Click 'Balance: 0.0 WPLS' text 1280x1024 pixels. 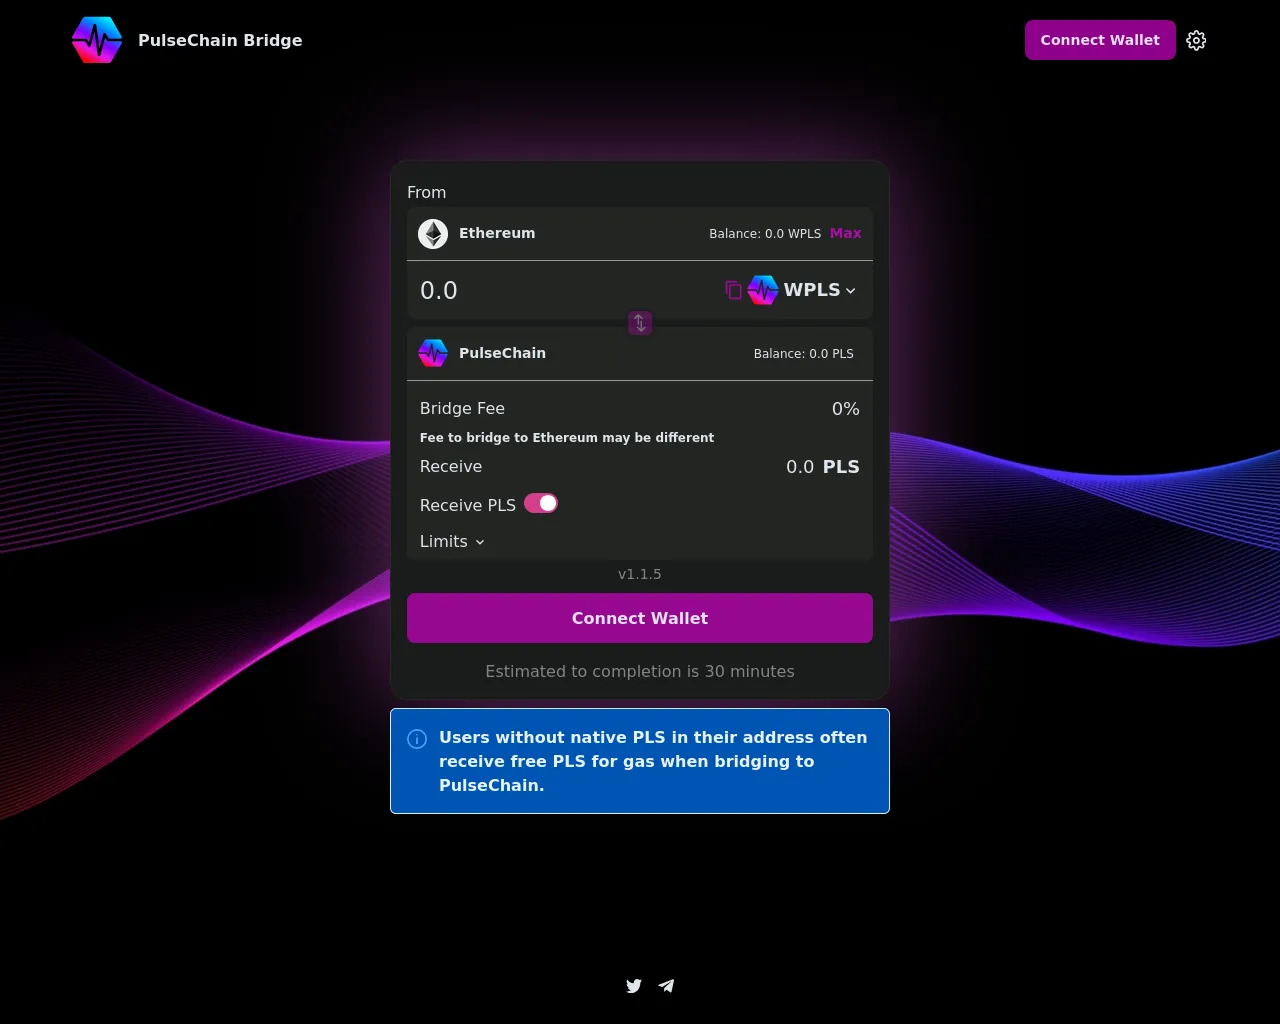pos(765,233)
